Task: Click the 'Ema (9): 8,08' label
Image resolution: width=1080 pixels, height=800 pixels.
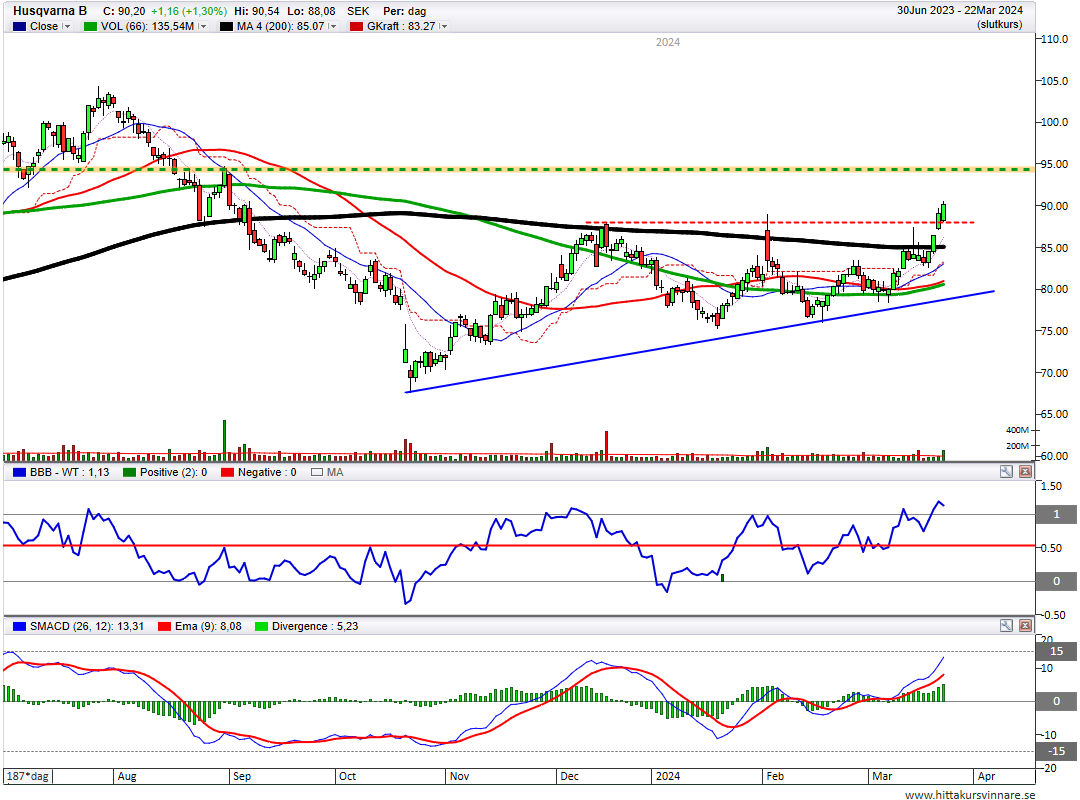Action: coord(208,626)
